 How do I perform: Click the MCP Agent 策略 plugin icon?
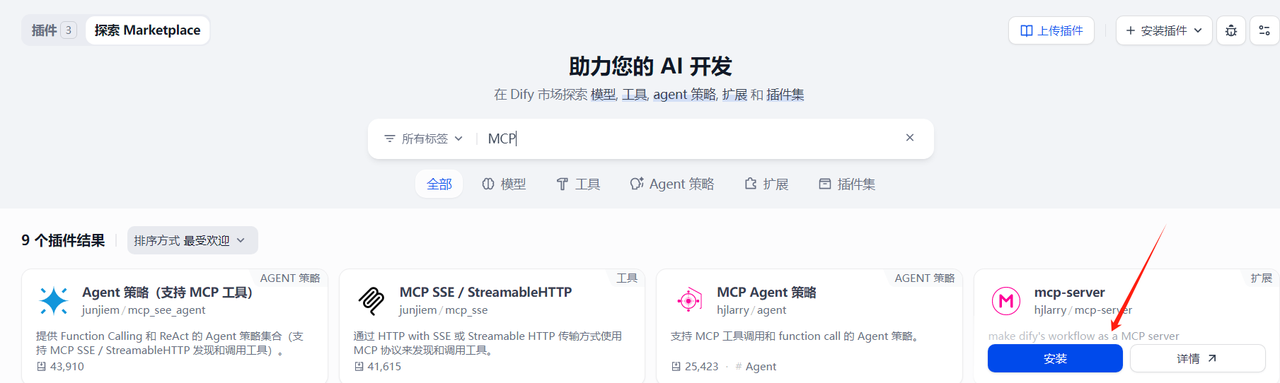[x=688, y=300]
